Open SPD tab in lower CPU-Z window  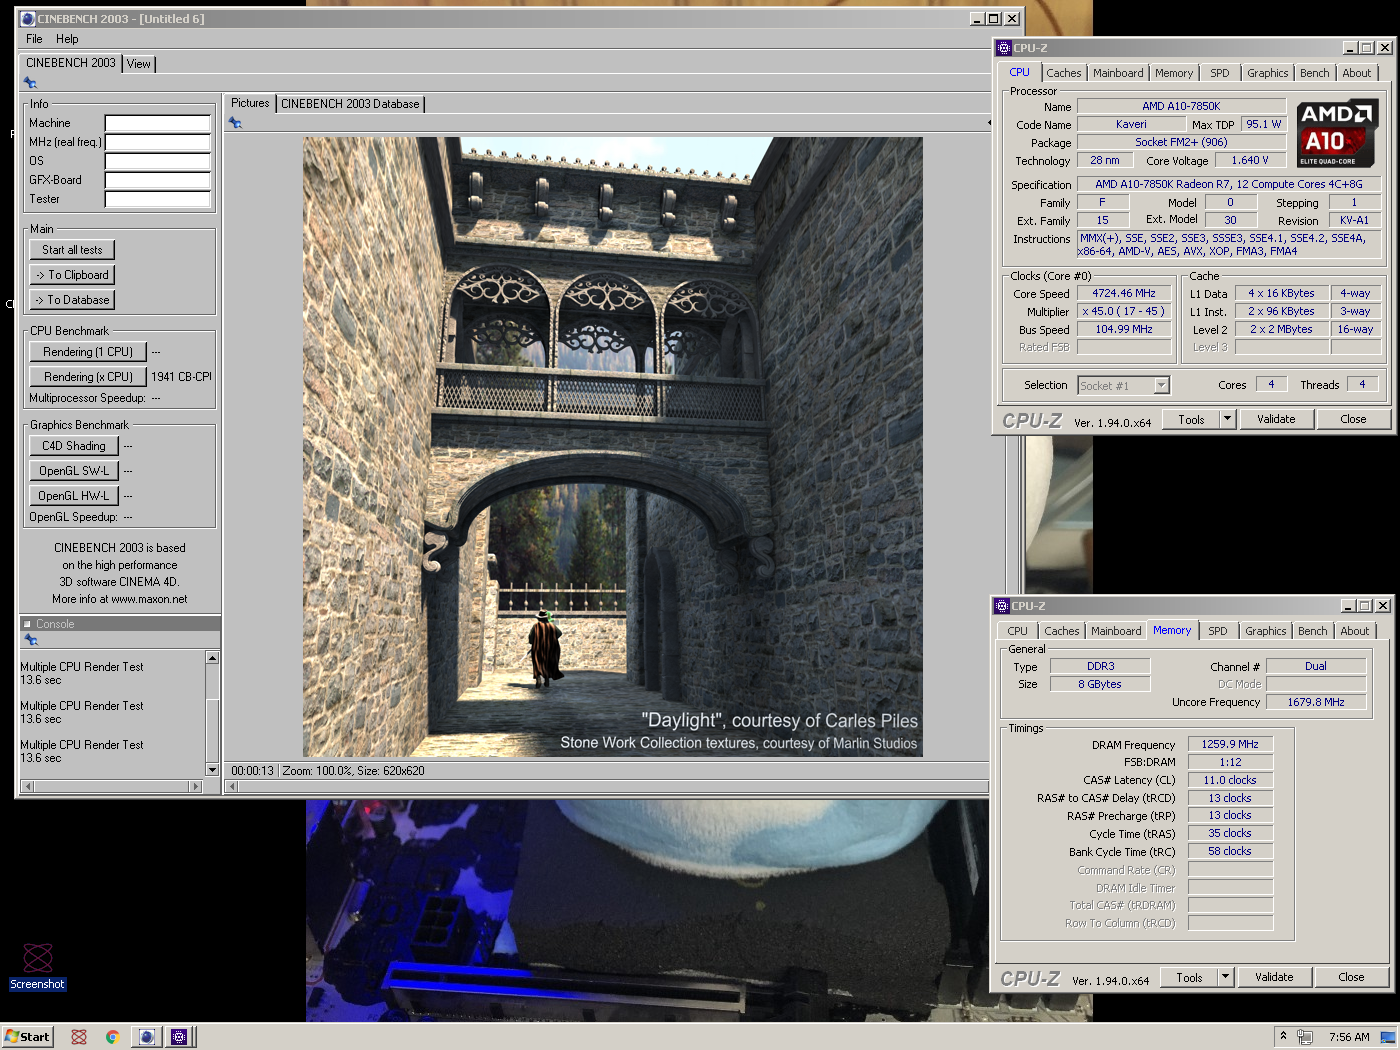(x=1217, y=631)
